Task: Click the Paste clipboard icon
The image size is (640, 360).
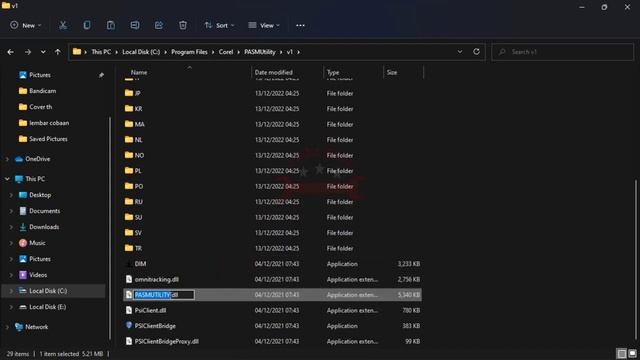Action: [111, 25]
